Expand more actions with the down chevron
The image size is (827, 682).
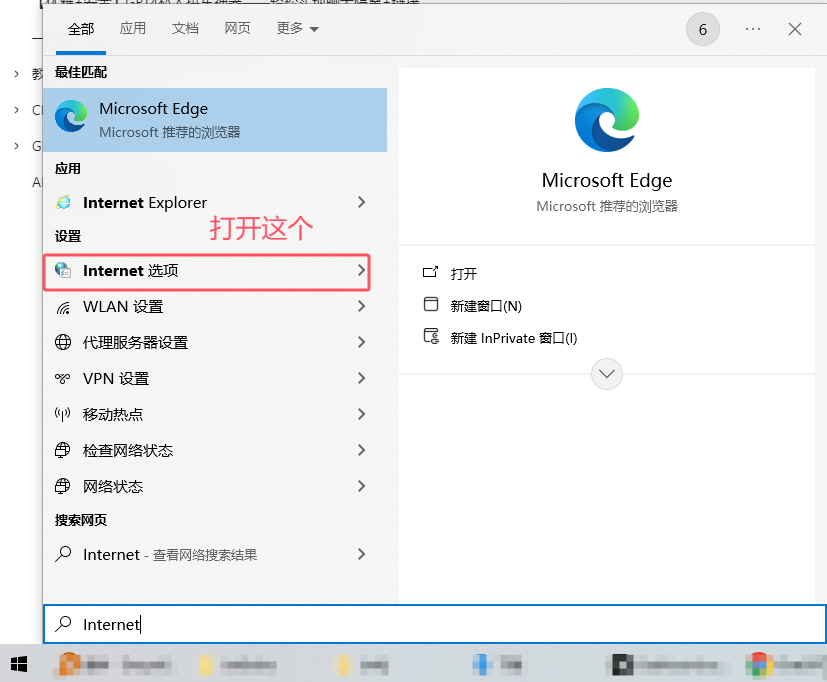point(607,374)
